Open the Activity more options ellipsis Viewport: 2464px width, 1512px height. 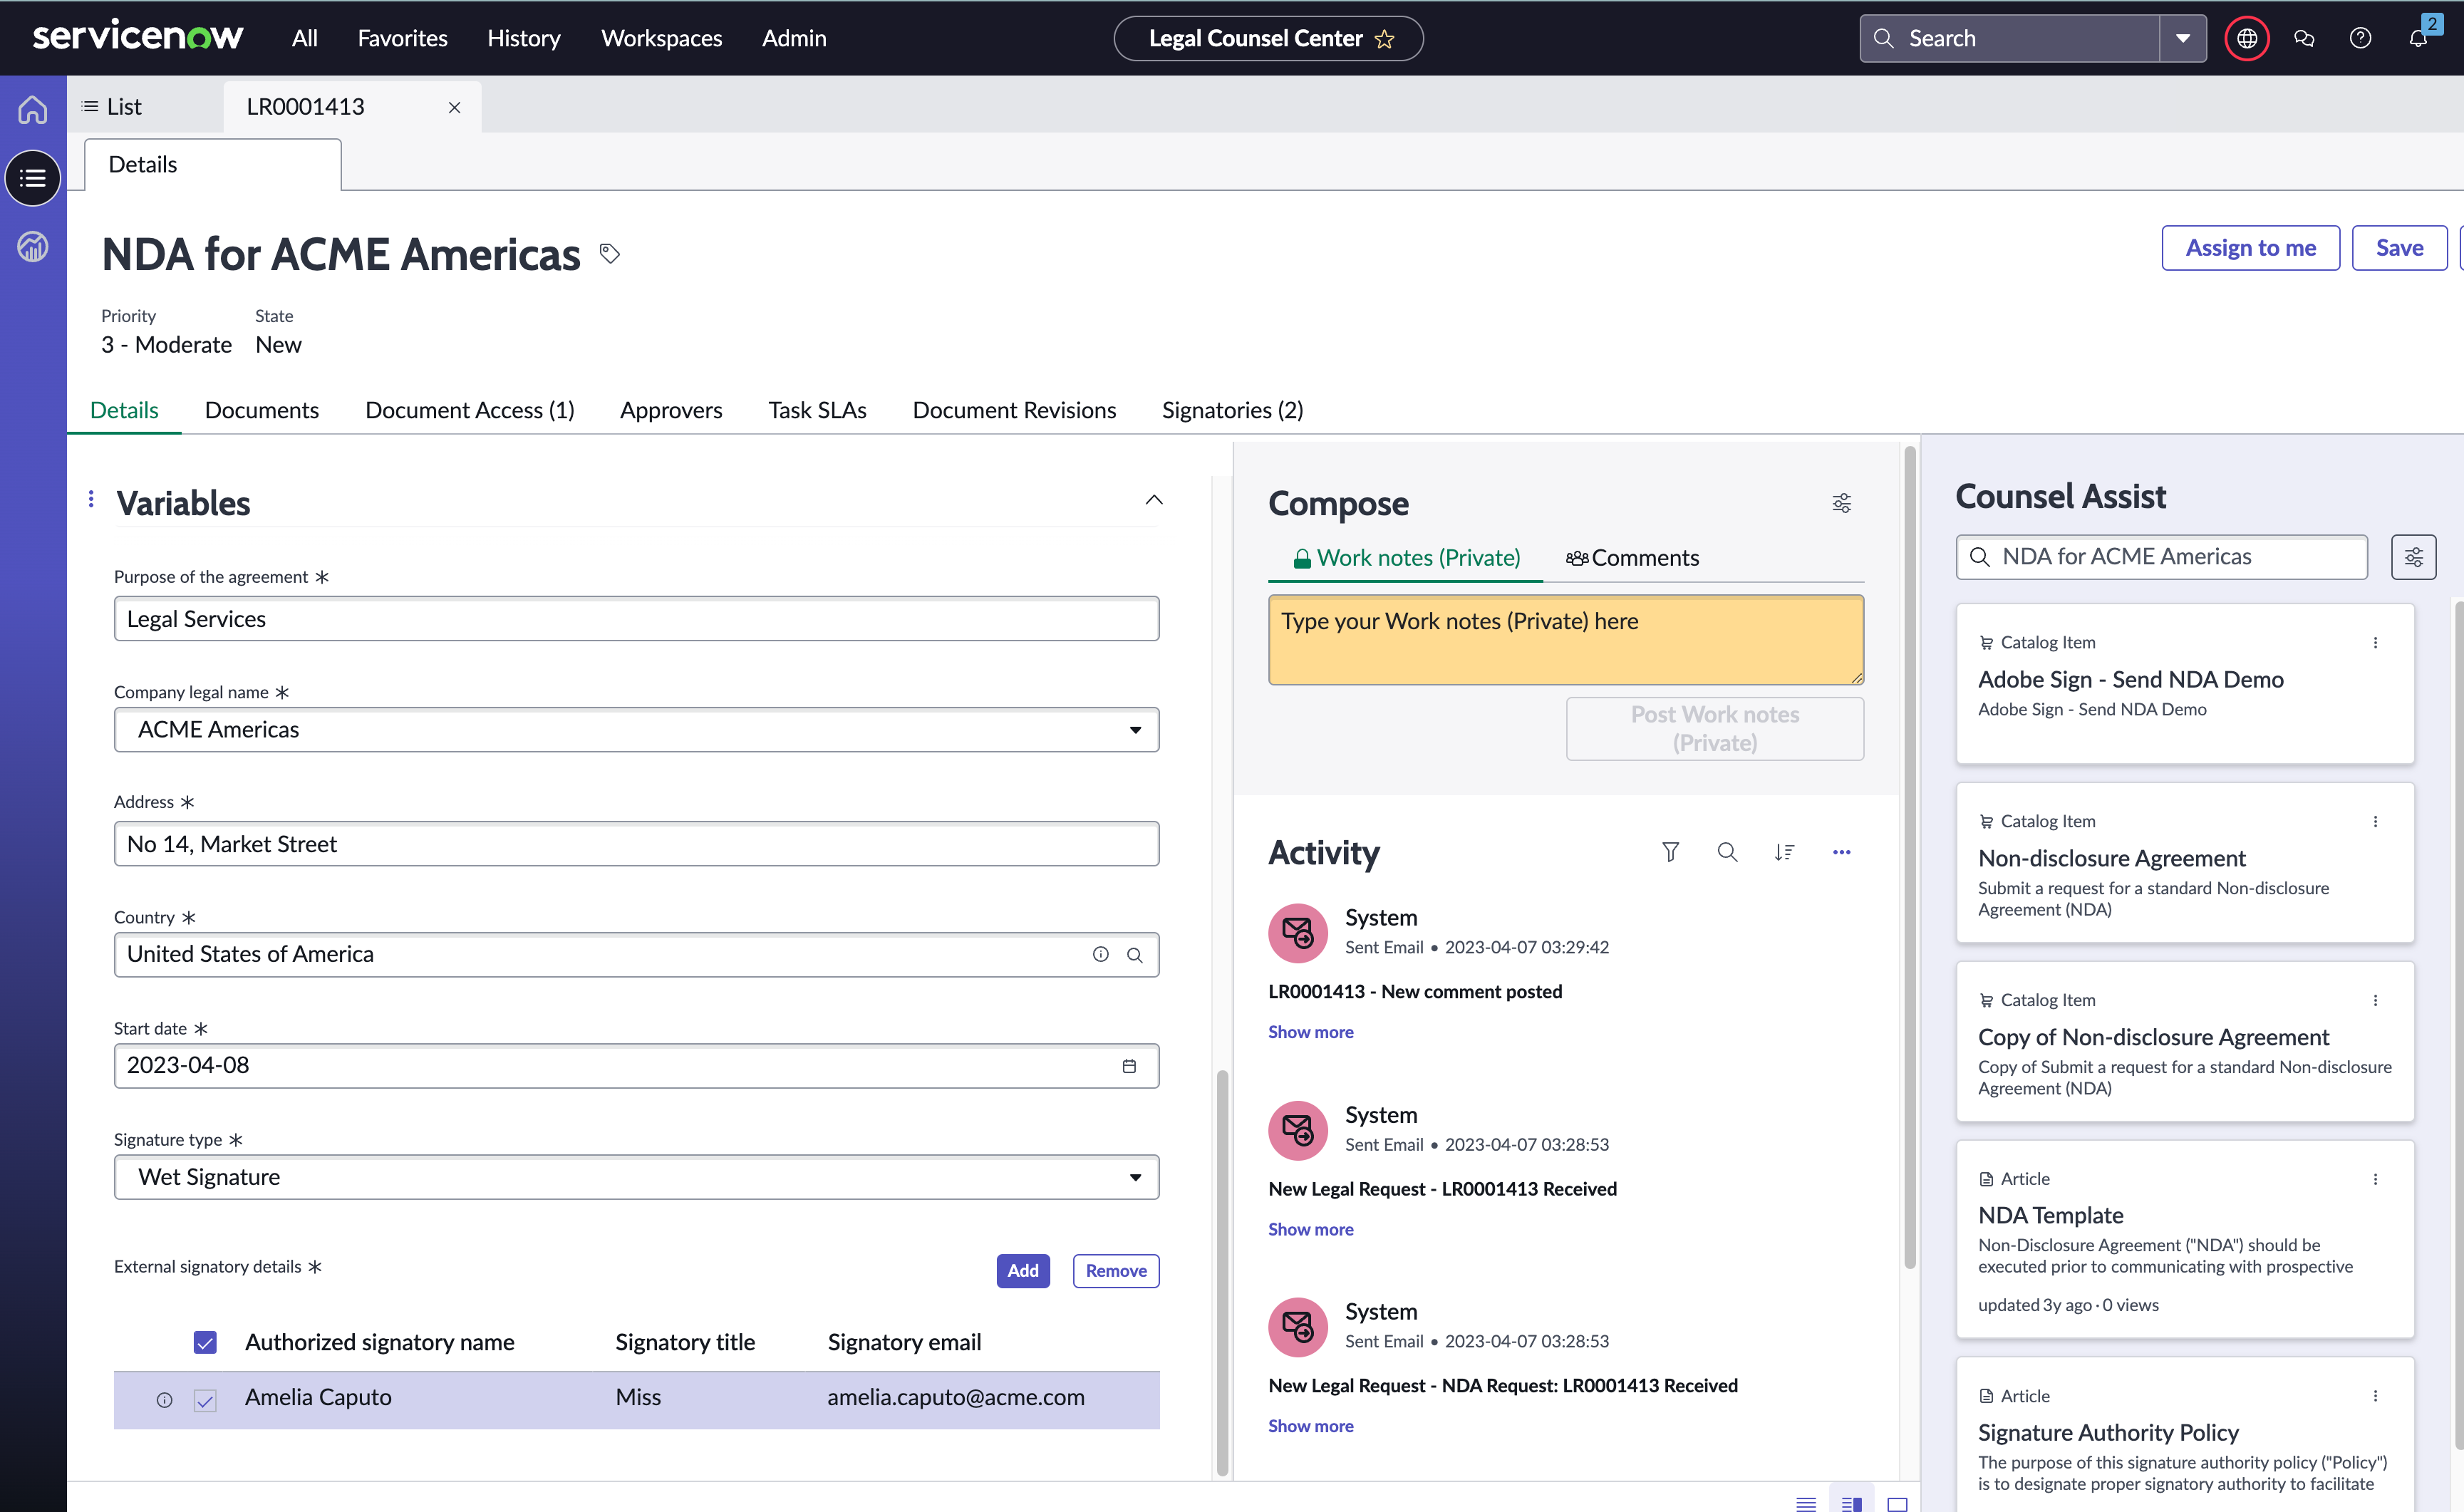click(x=1841, y=852)
